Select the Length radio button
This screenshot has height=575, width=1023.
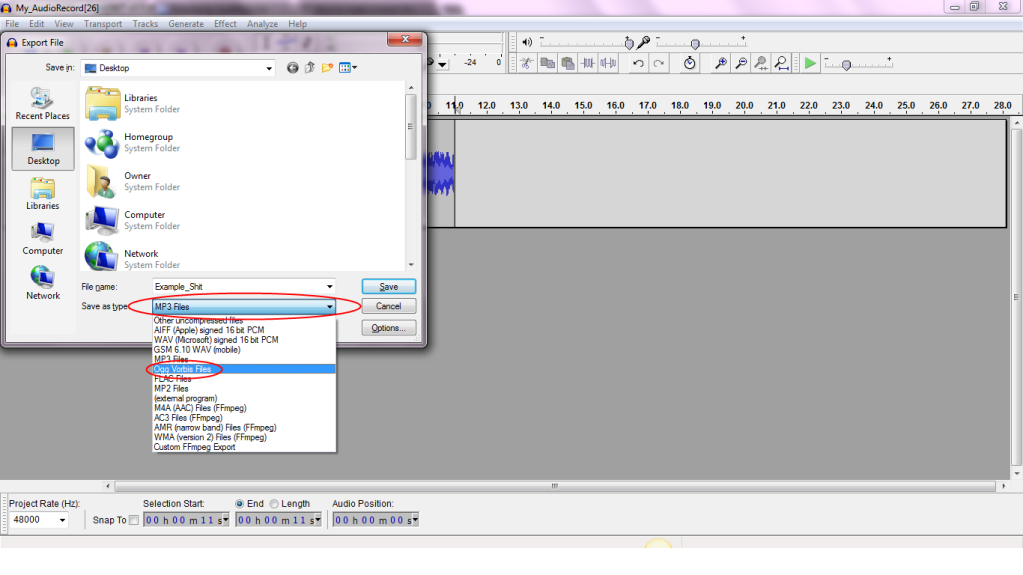274,504
